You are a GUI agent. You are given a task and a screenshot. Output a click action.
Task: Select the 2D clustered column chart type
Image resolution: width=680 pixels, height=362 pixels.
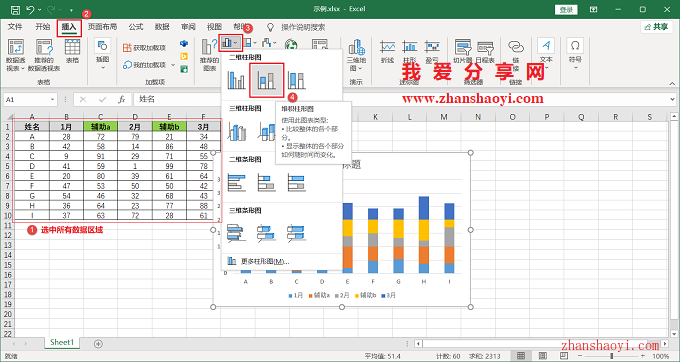coord(236,81)
